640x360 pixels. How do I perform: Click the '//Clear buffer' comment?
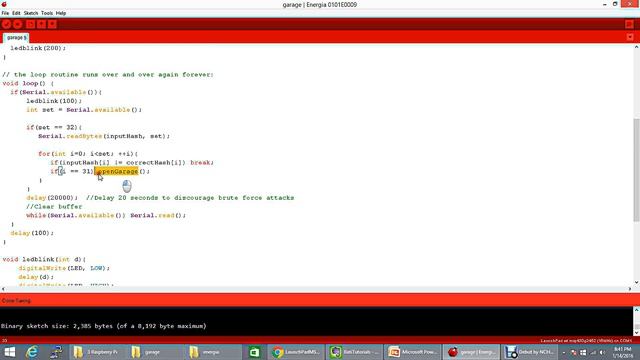pos(54,207)
